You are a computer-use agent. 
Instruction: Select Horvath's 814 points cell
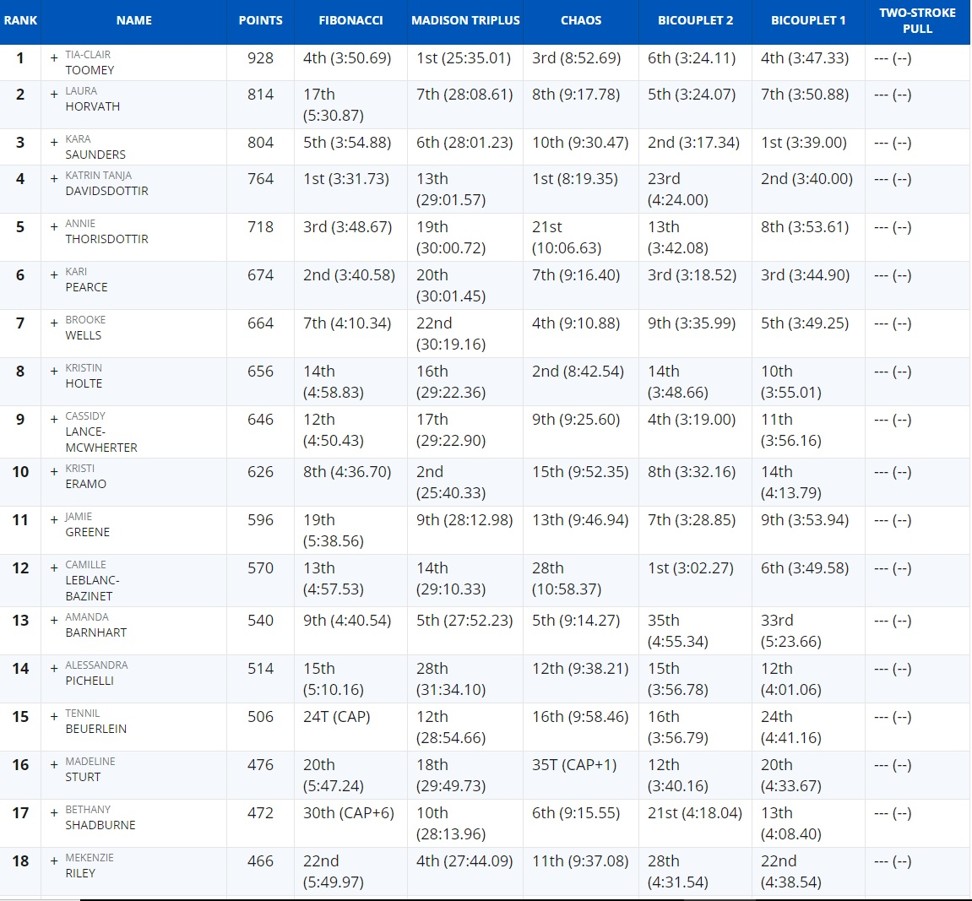[260, 94]
